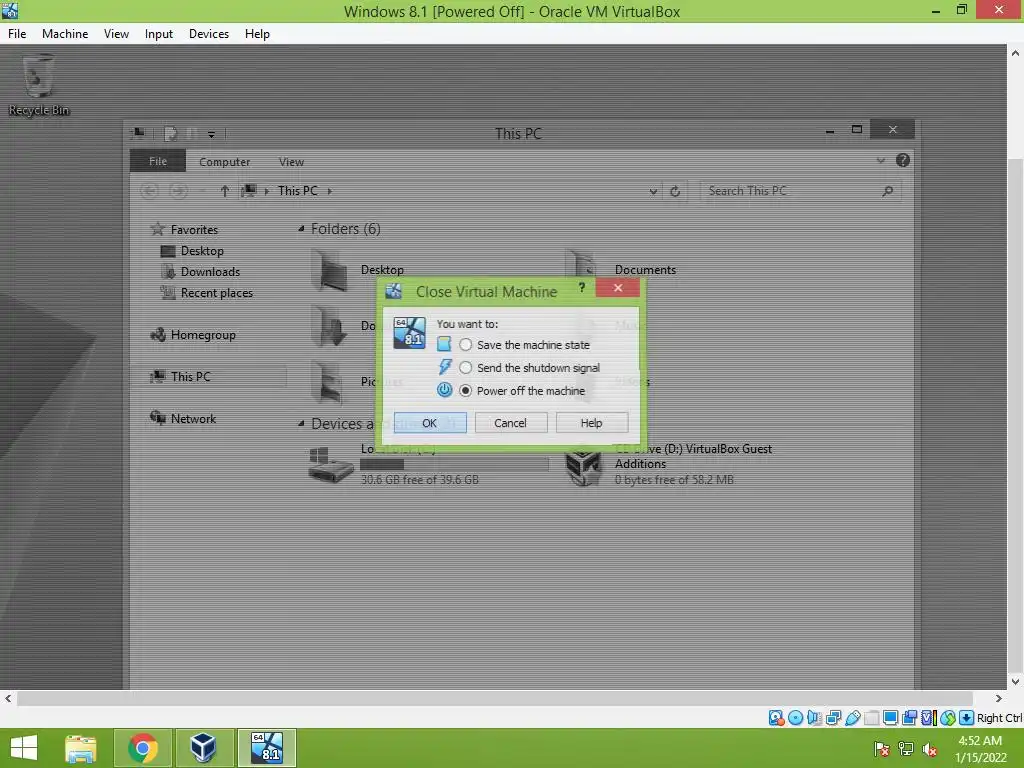
Task: Open the Machine menu
Action: [x=65, y=33]
